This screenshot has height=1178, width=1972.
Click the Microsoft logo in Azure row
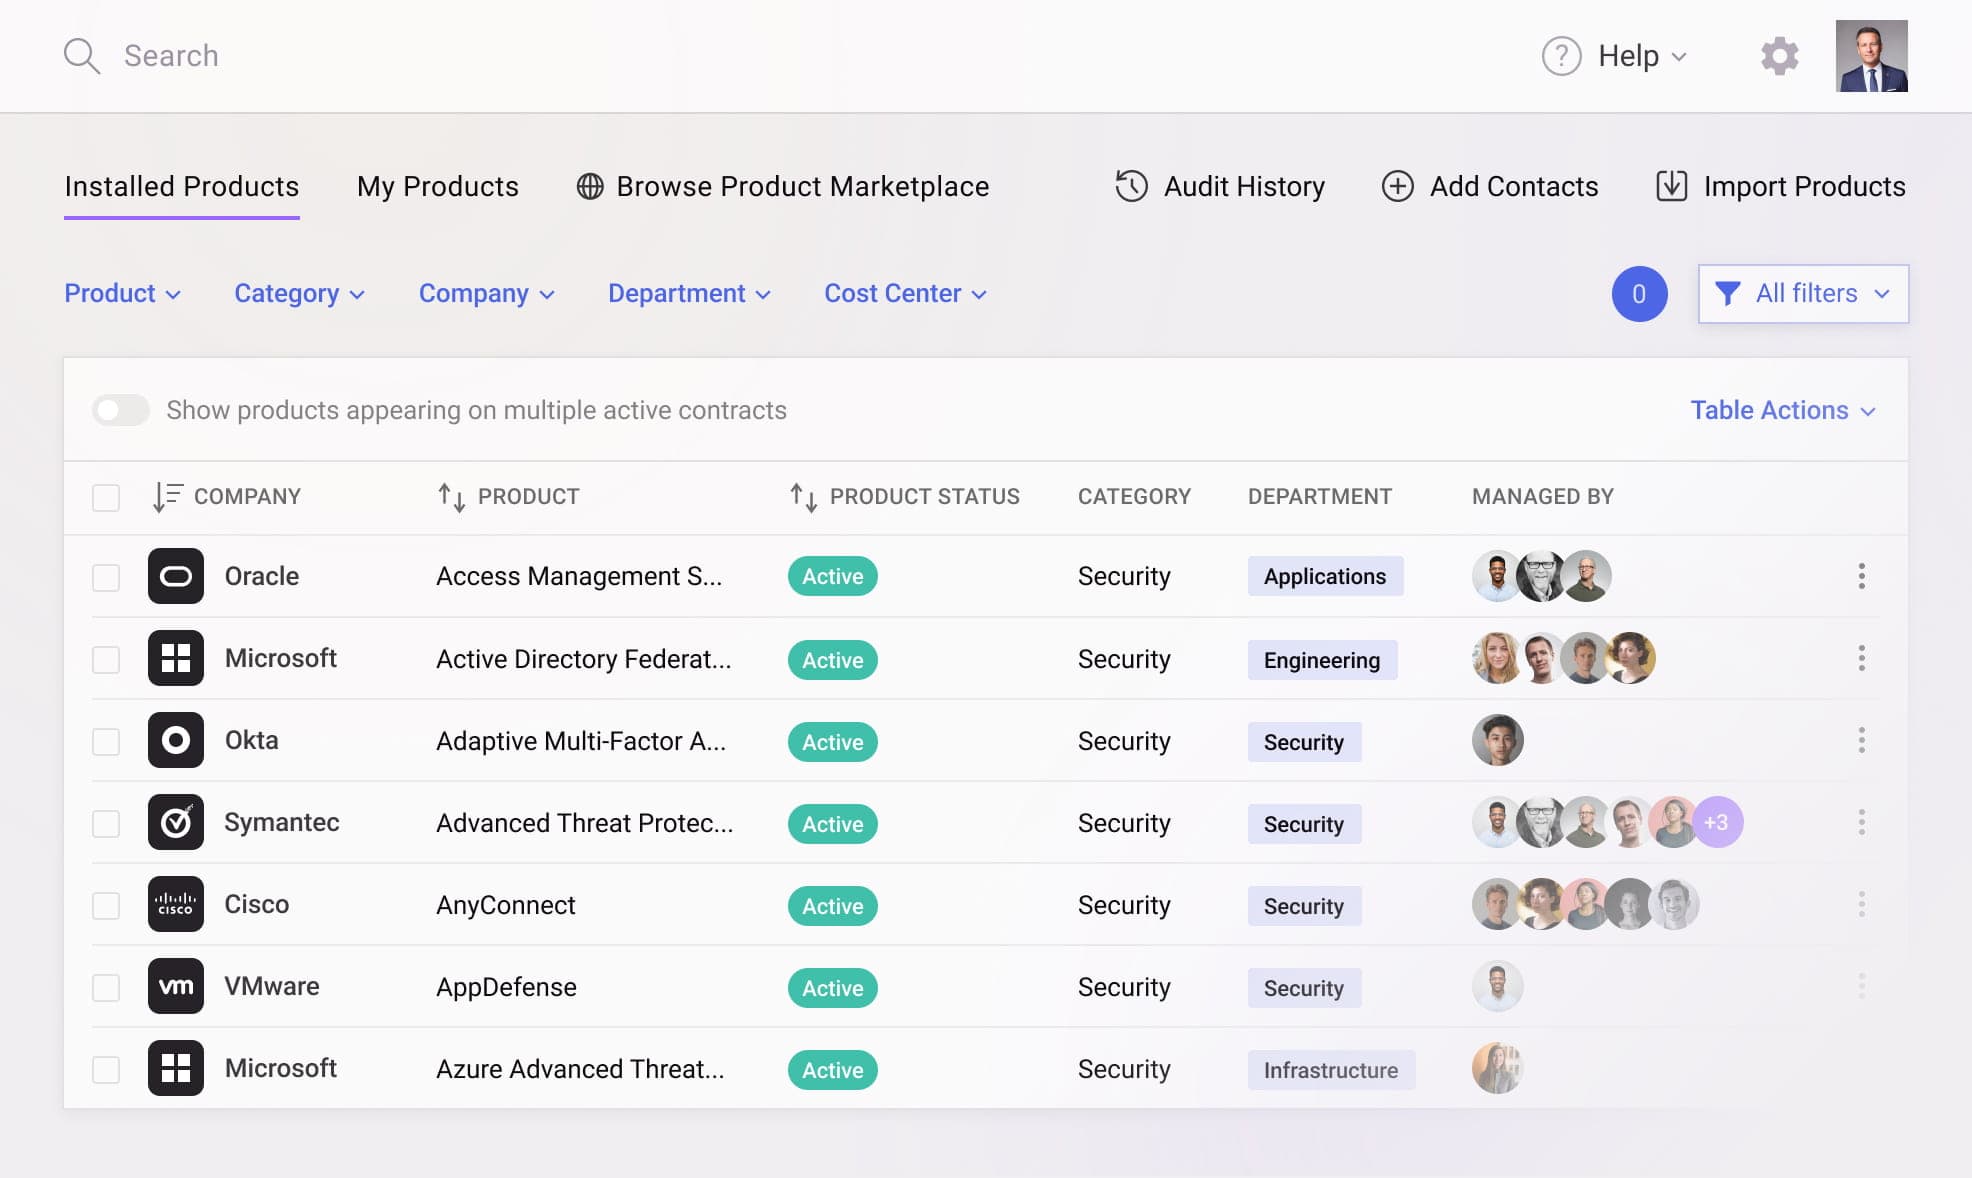(x=176, y=1068)
